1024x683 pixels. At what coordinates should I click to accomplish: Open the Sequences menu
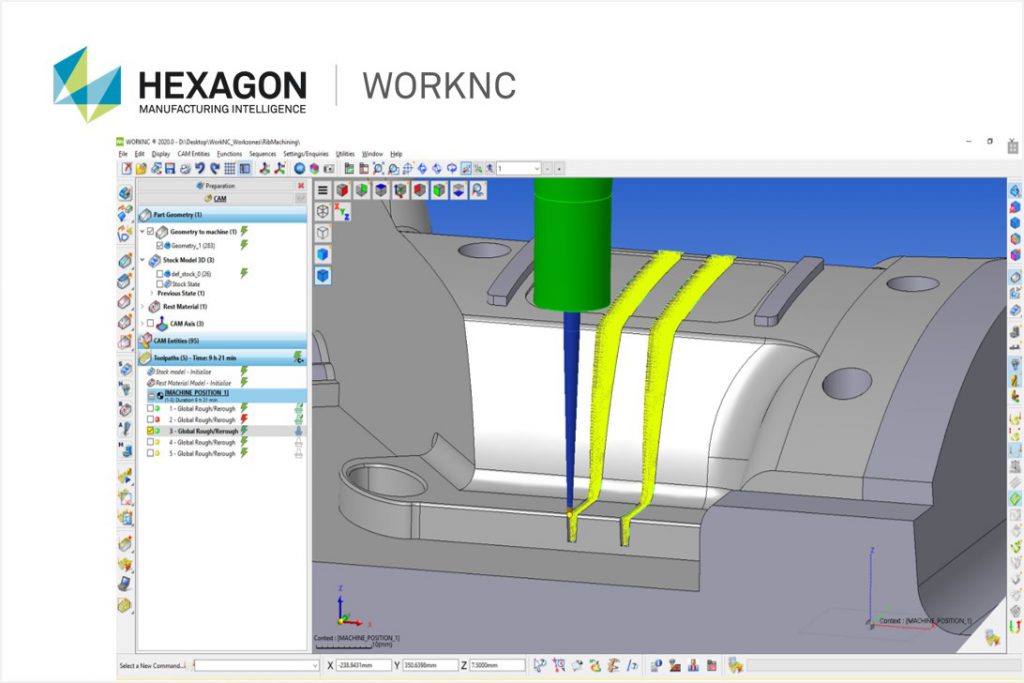tap(263, 154)
